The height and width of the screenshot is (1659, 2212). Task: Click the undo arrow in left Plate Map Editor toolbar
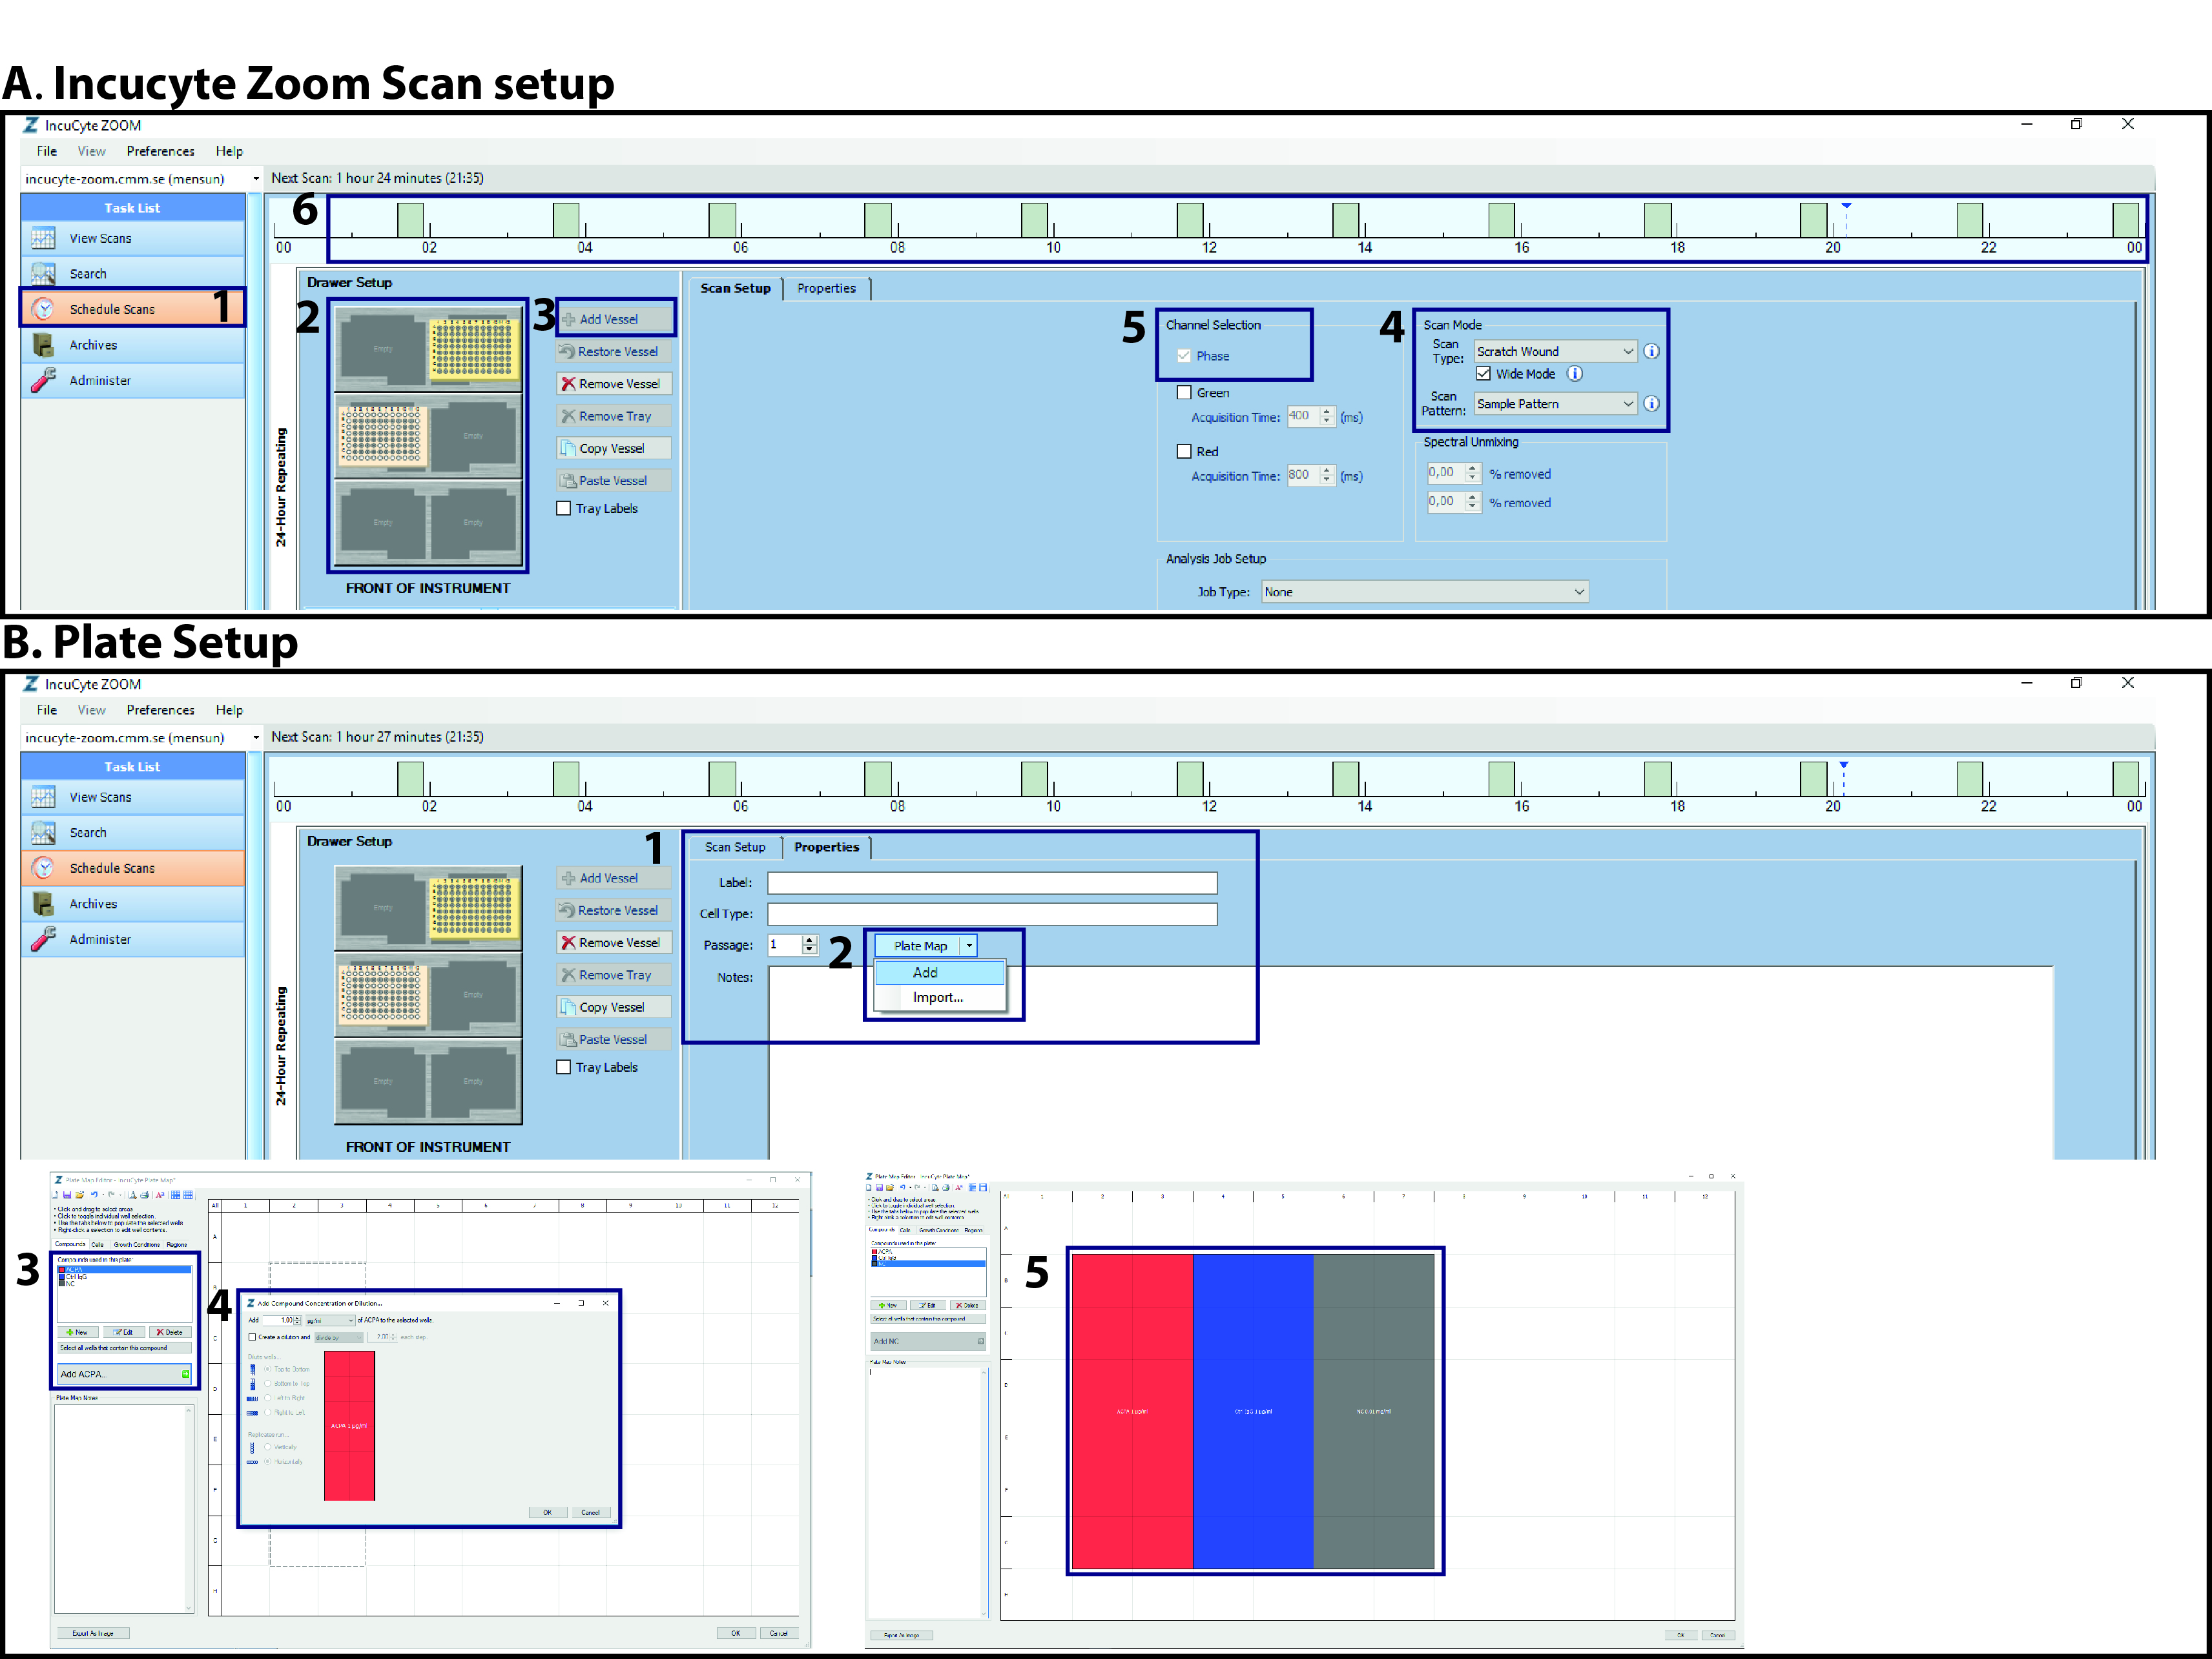94,1195
